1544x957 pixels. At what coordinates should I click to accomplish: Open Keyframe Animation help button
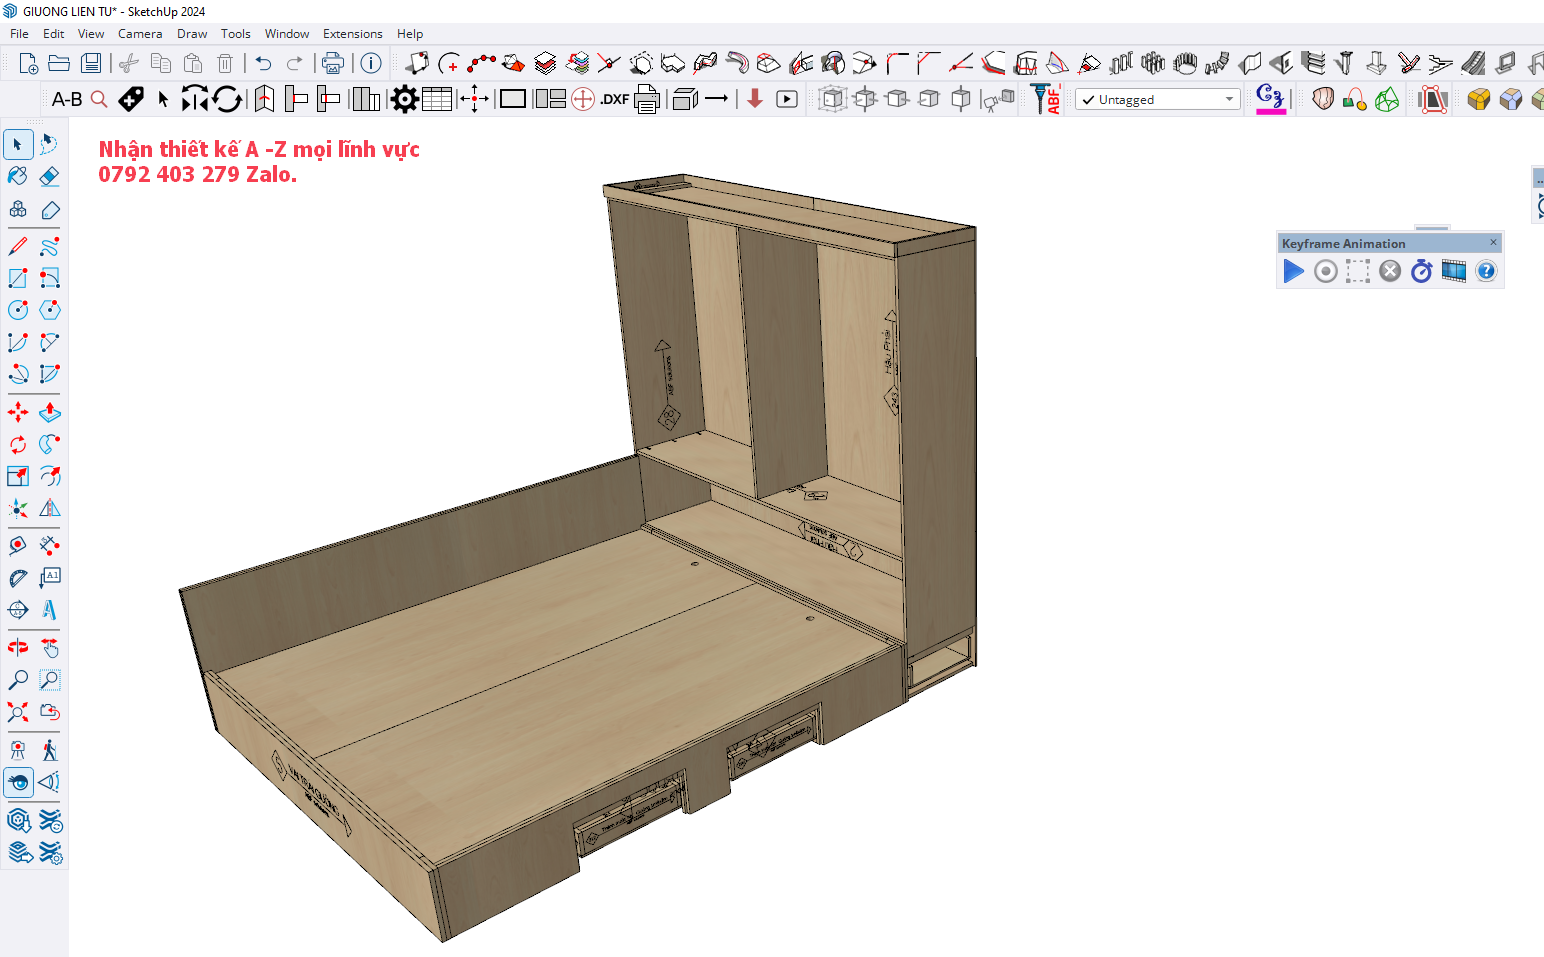click(1486, 271)
